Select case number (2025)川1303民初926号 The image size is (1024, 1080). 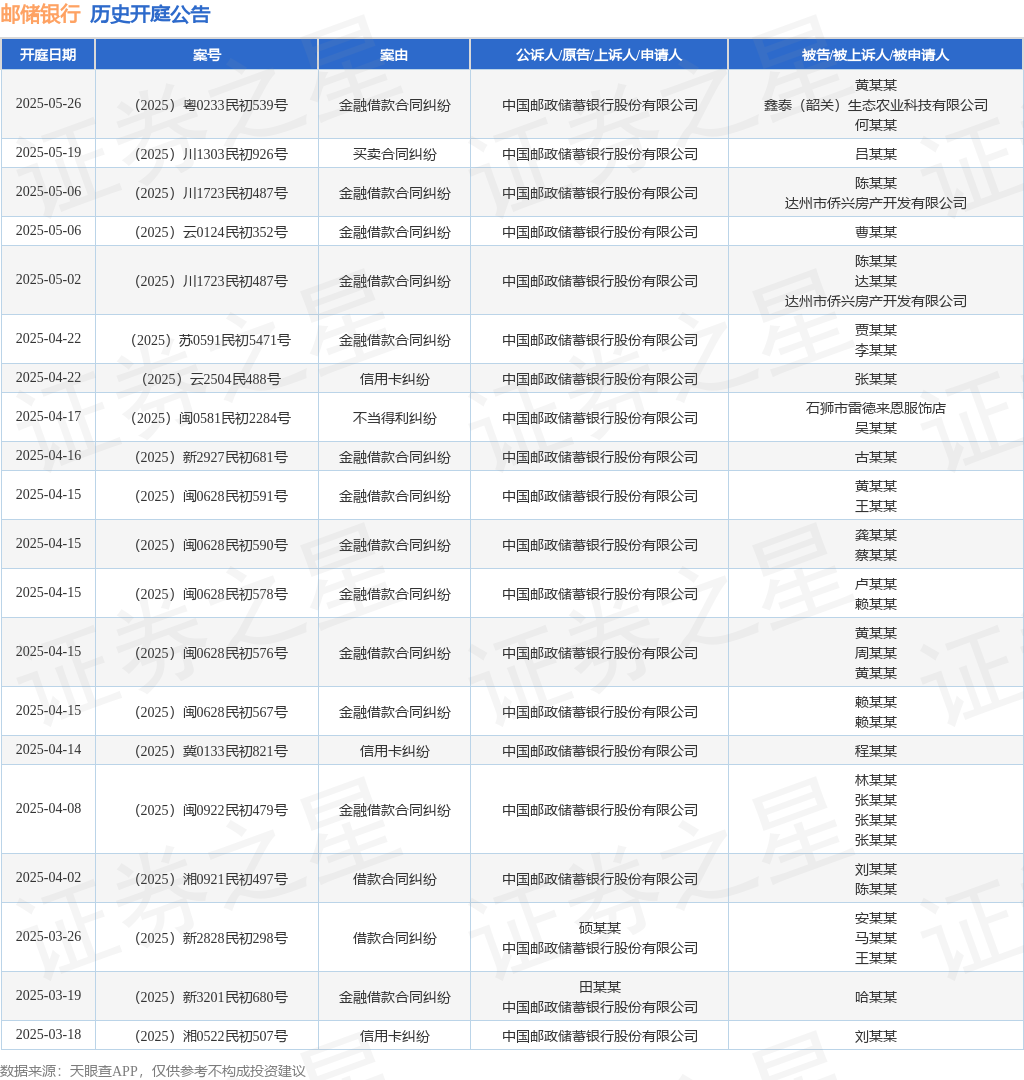pos(210,154)
